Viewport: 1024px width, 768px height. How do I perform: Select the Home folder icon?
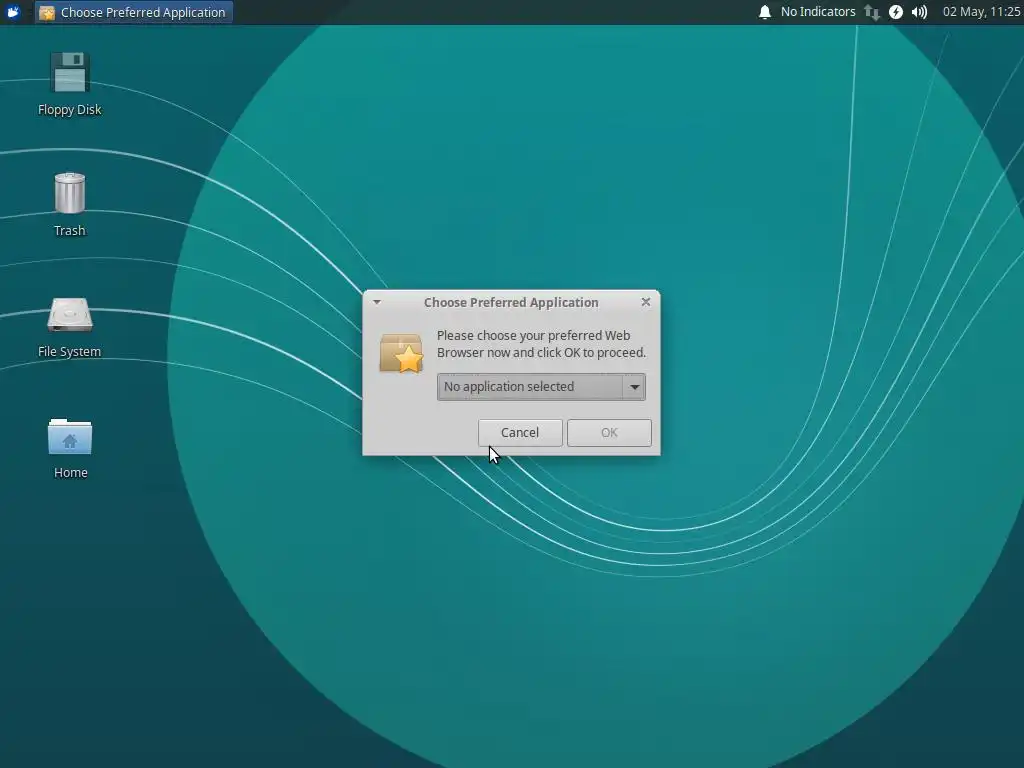(x=70, y=436)
